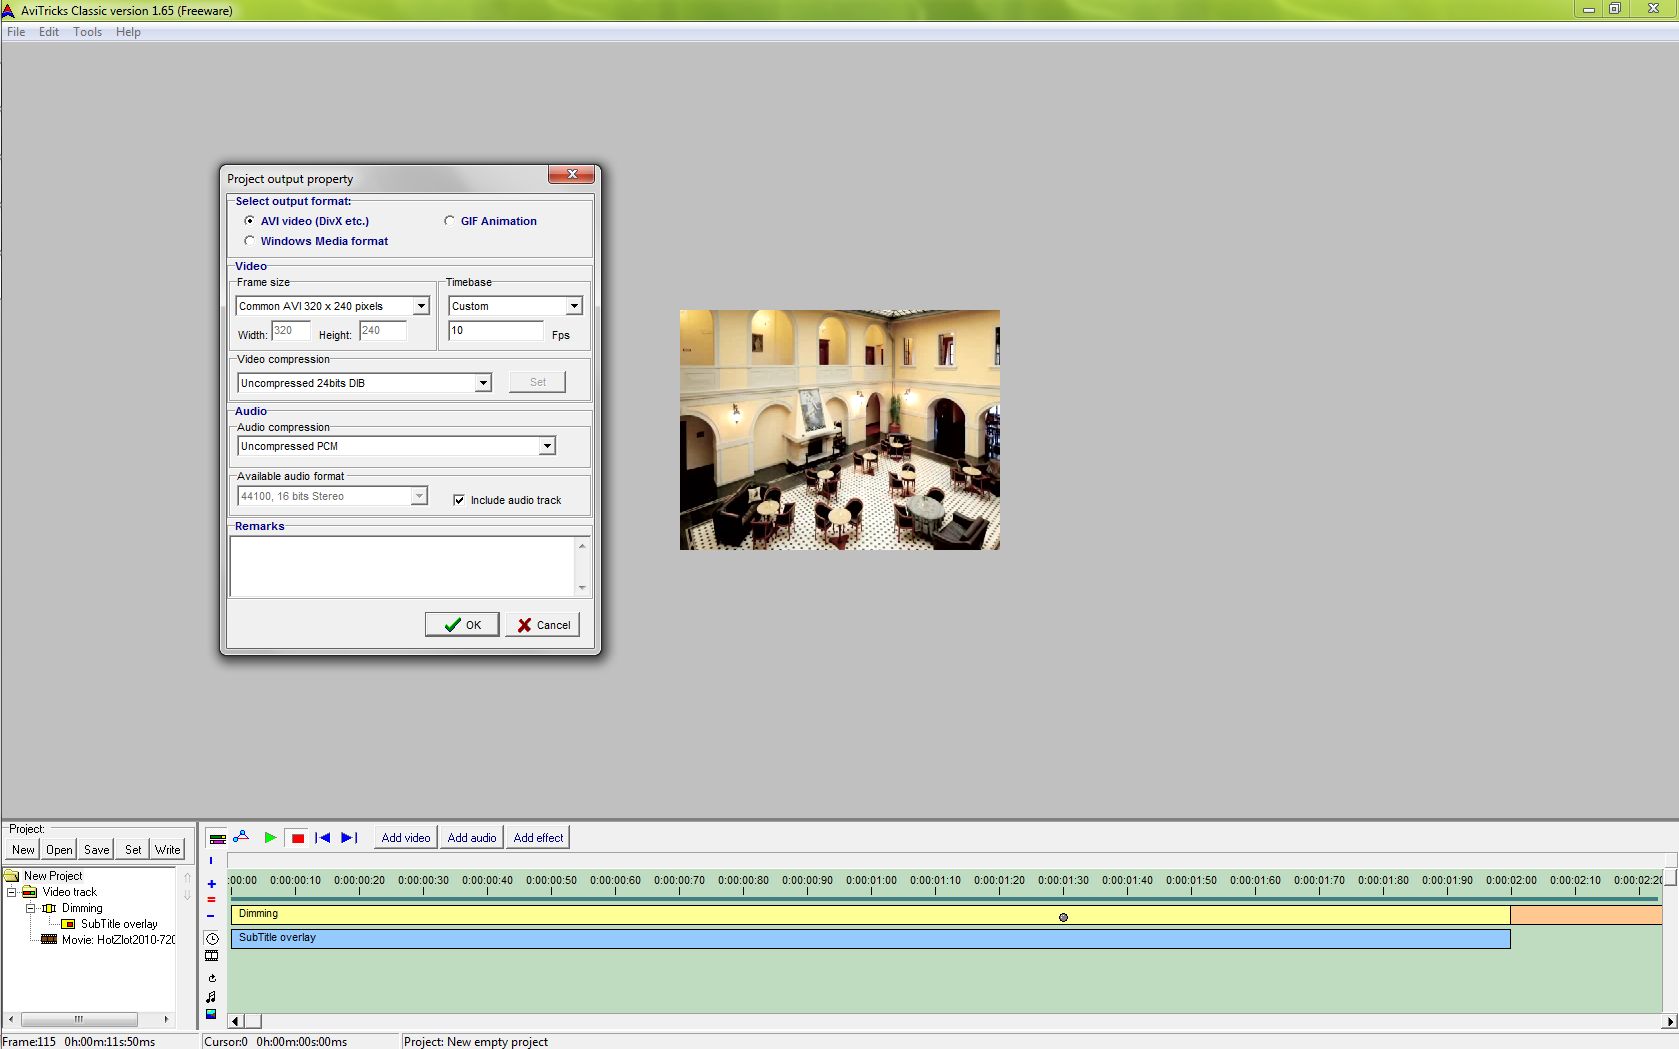Click the Add audio button
Viewport: 1679px width, 1049px height.
coord(472,838)
